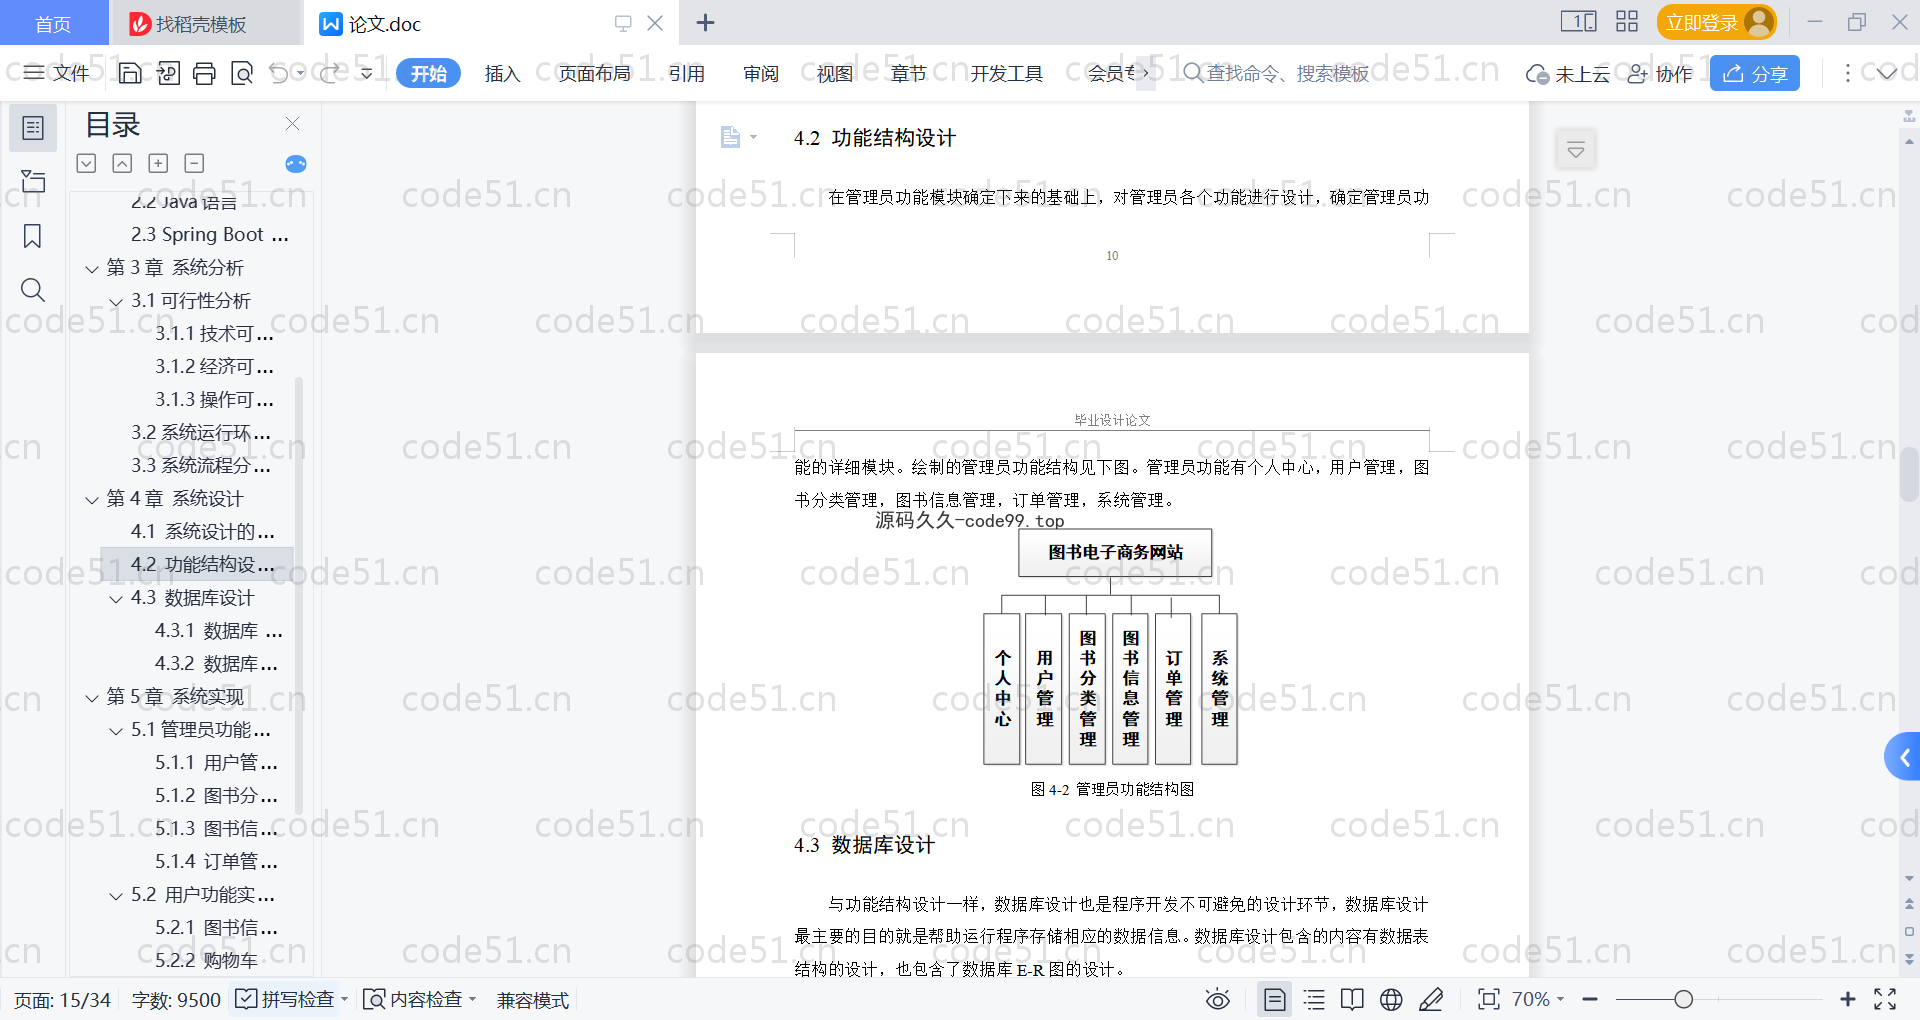Enter full screen mode
The image size is (1920, 1020).
click(x=1885, y=999)
